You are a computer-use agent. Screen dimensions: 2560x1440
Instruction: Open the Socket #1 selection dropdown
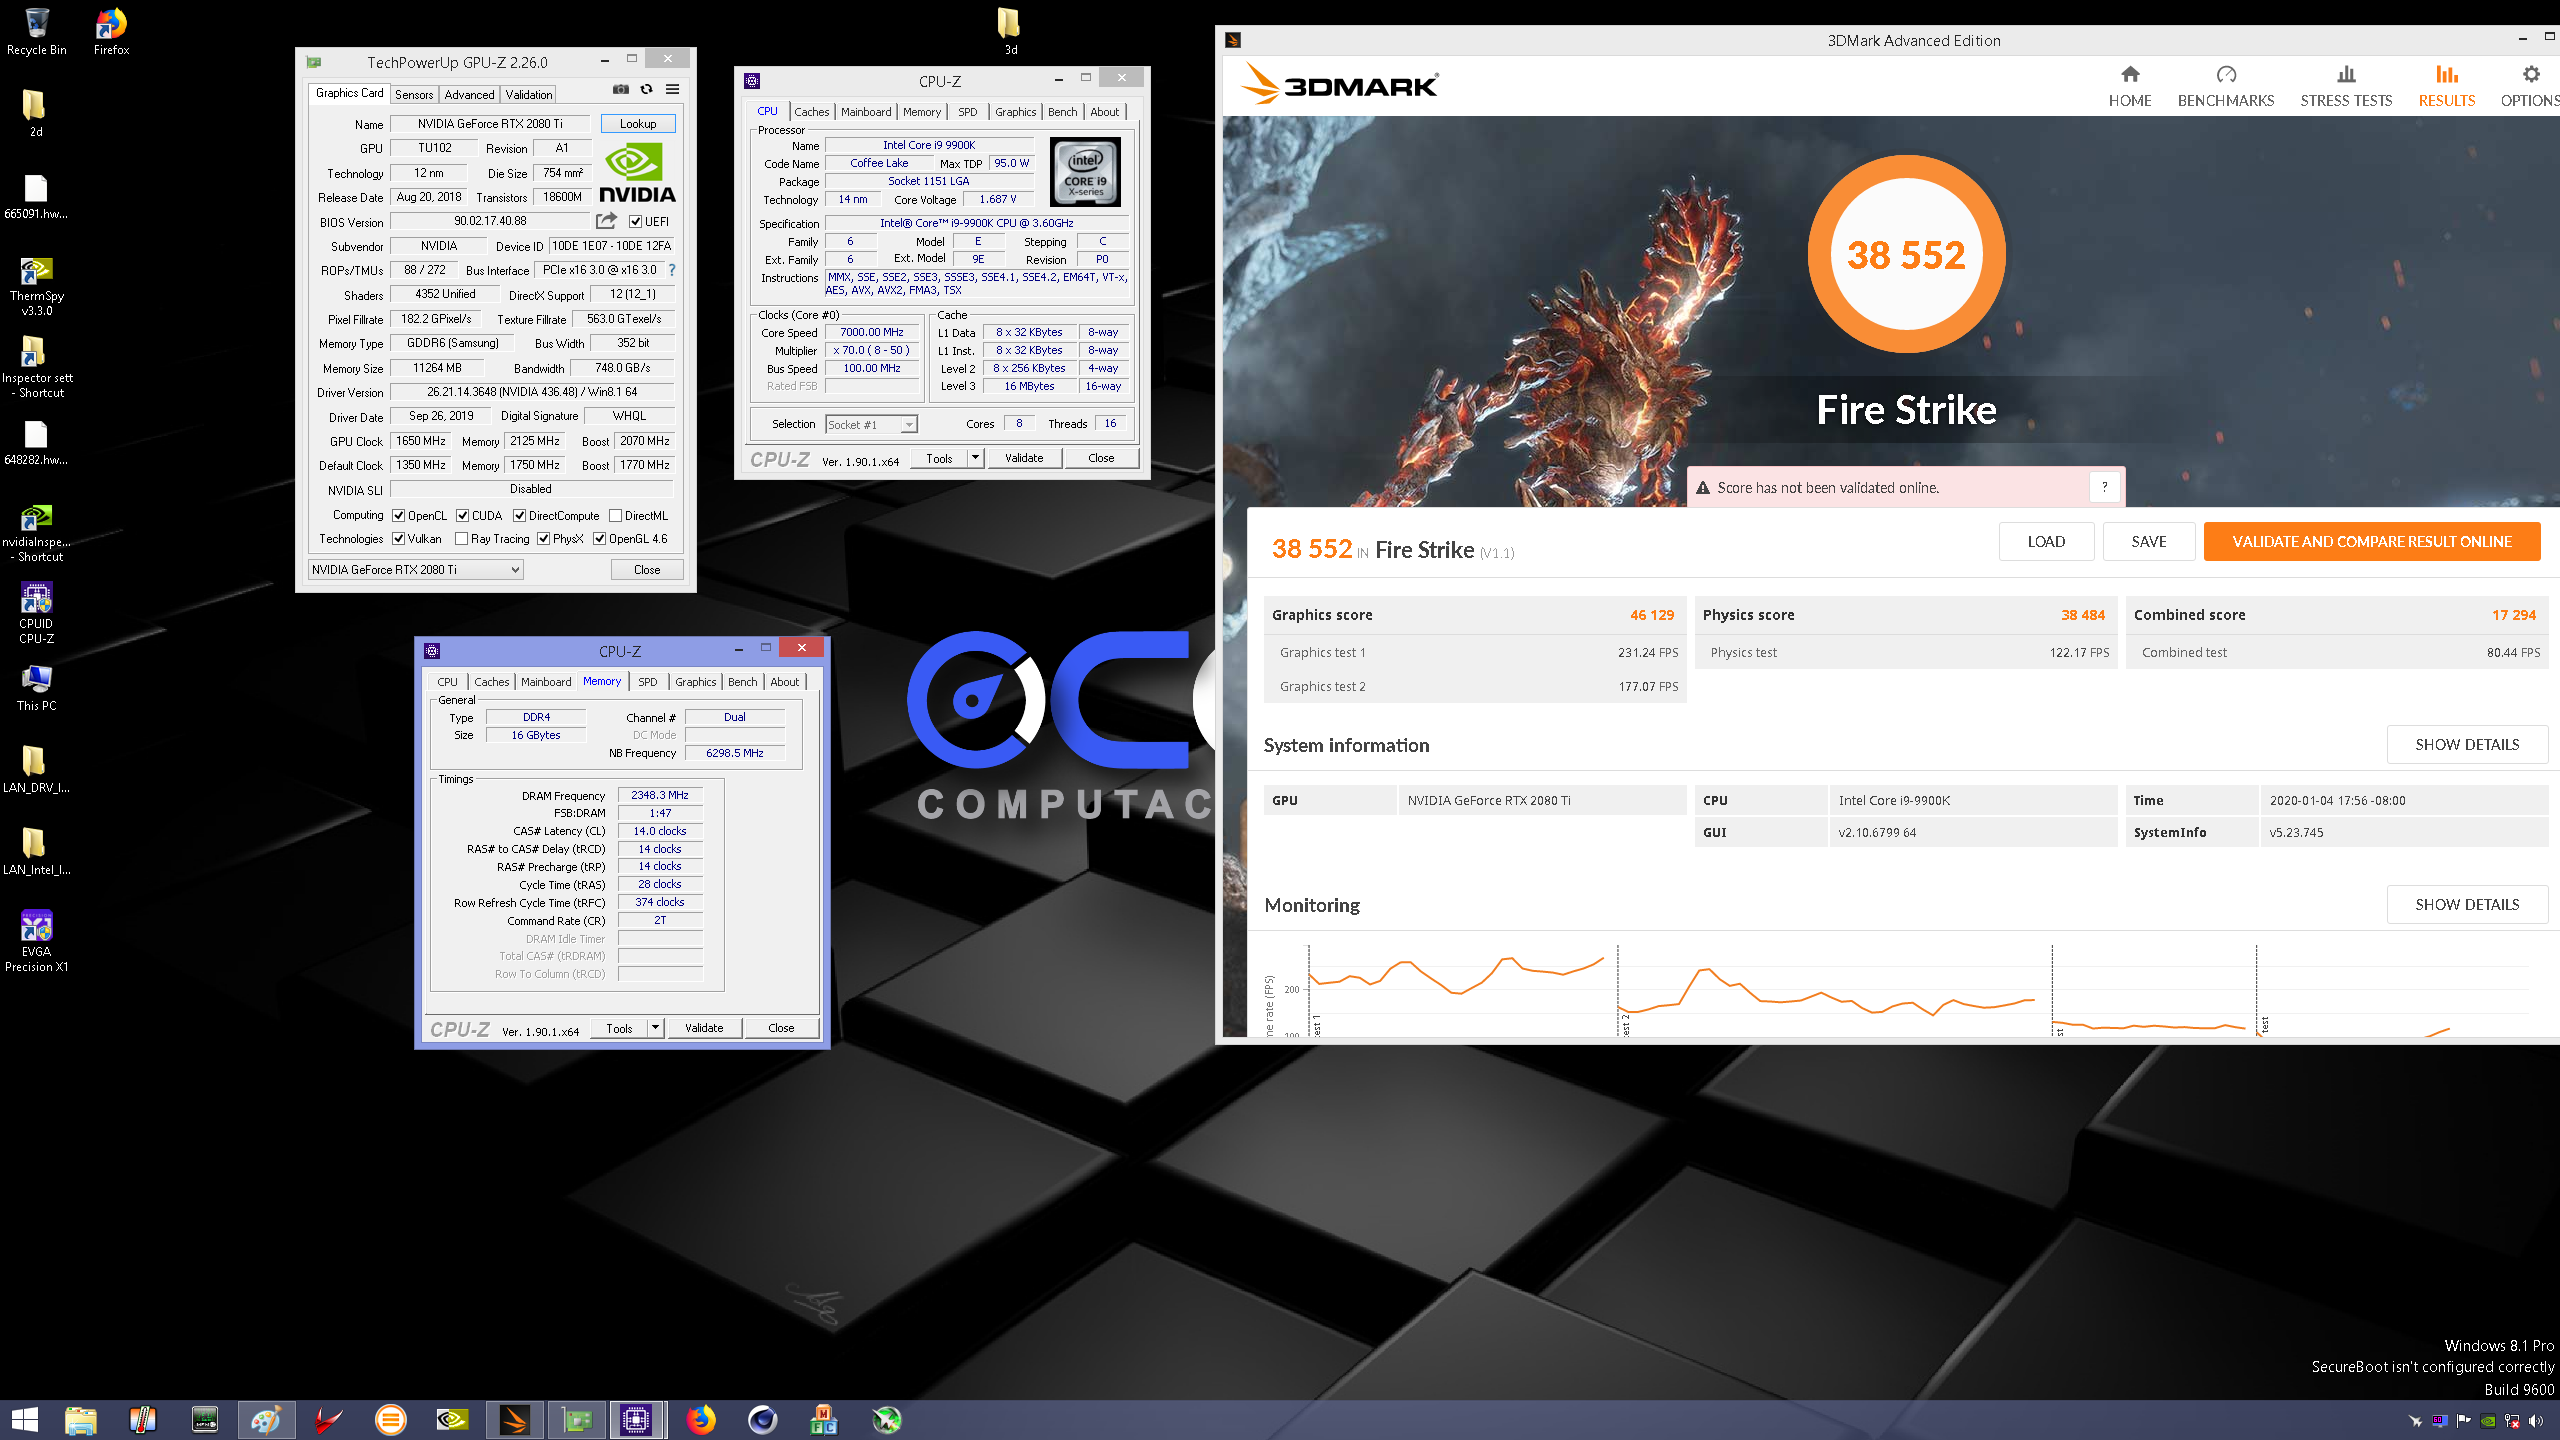point(871,425)
